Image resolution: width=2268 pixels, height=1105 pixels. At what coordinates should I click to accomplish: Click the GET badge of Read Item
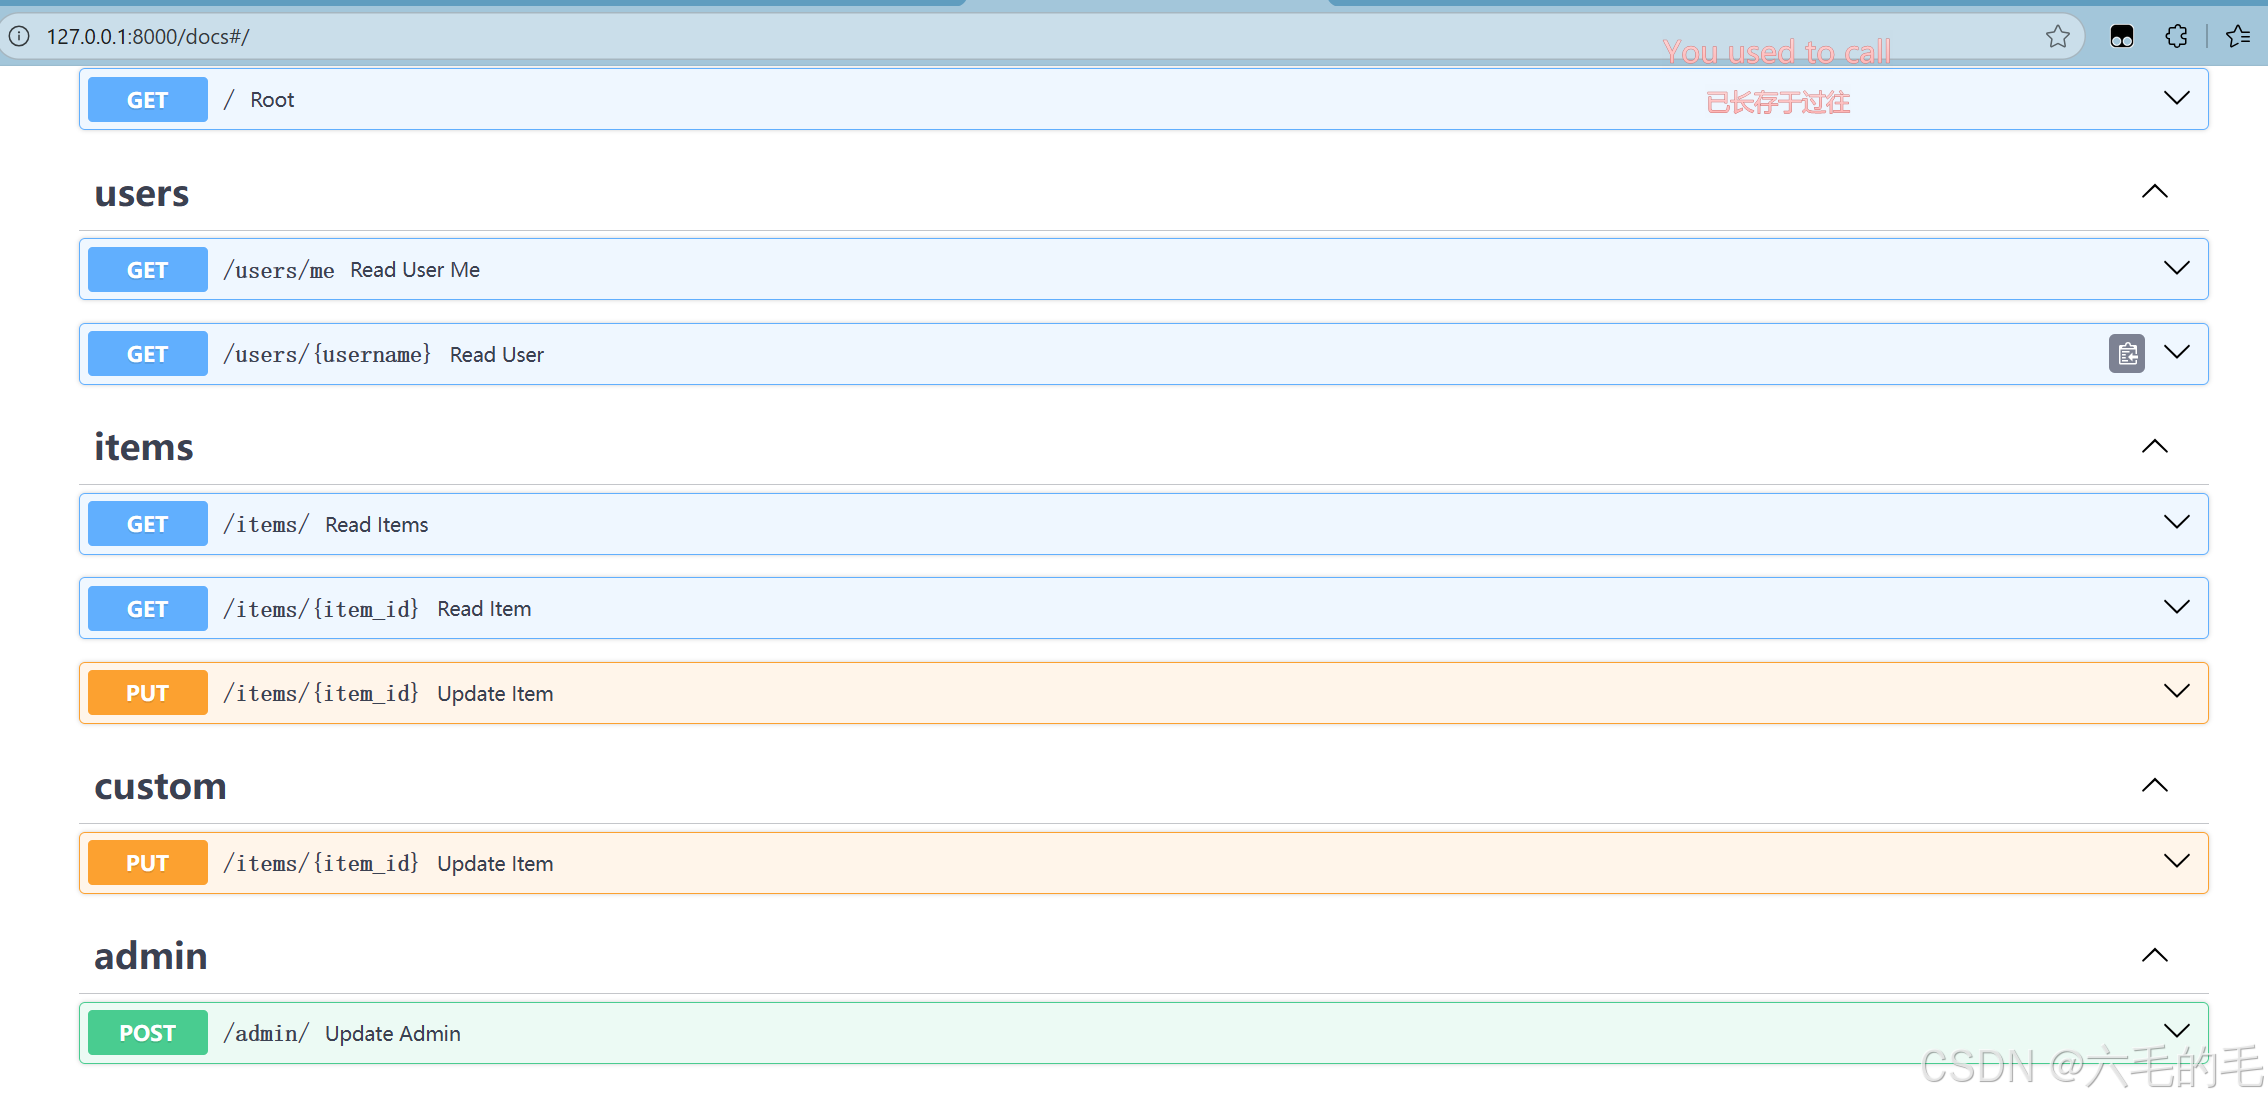pos(148,609)
